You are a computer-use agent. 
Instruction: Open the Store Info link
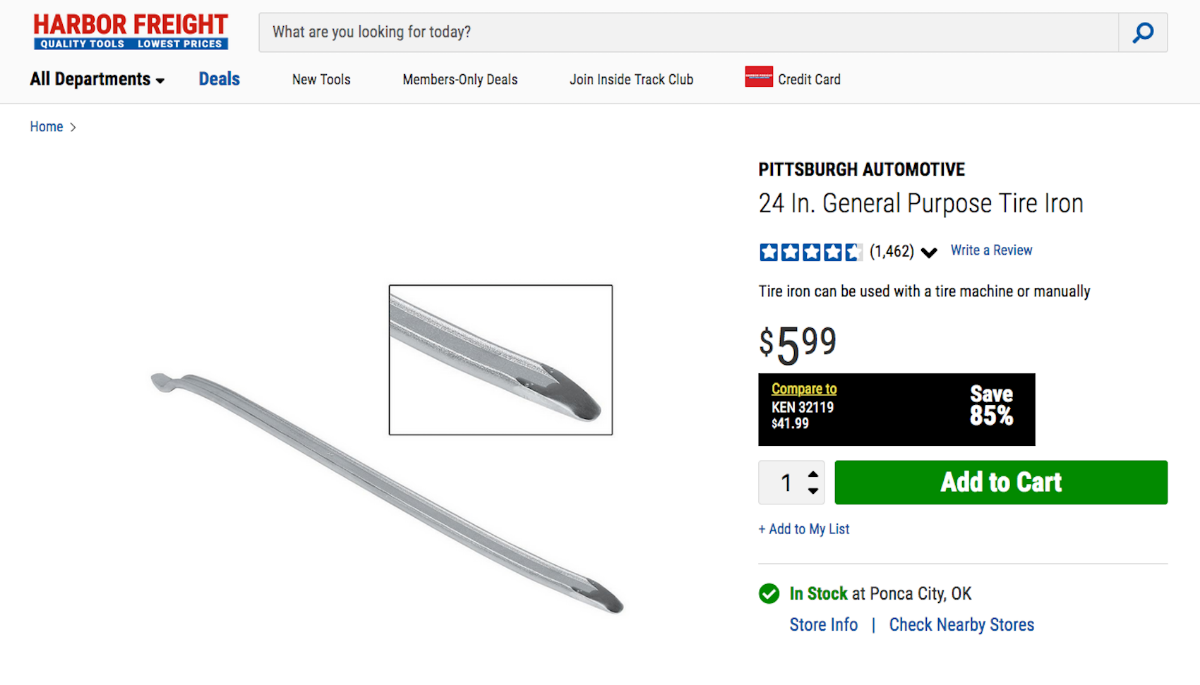point(823,625)
